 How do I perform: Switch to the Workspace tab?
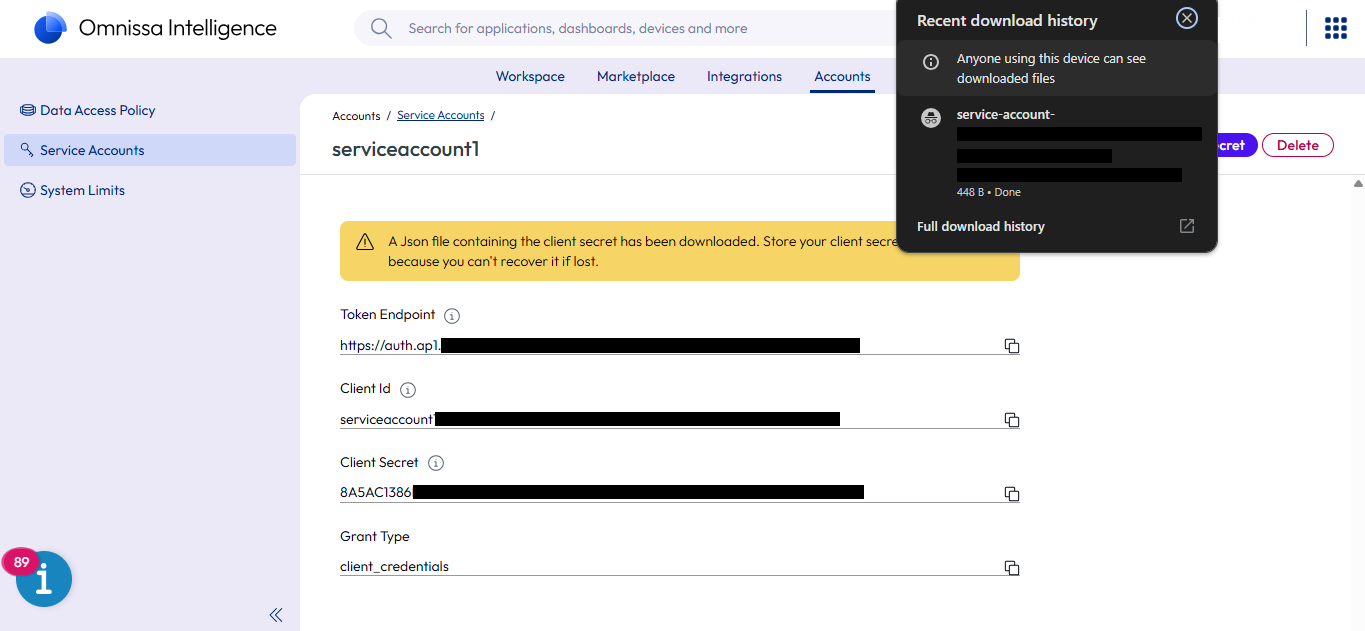[x=530, y=77]
